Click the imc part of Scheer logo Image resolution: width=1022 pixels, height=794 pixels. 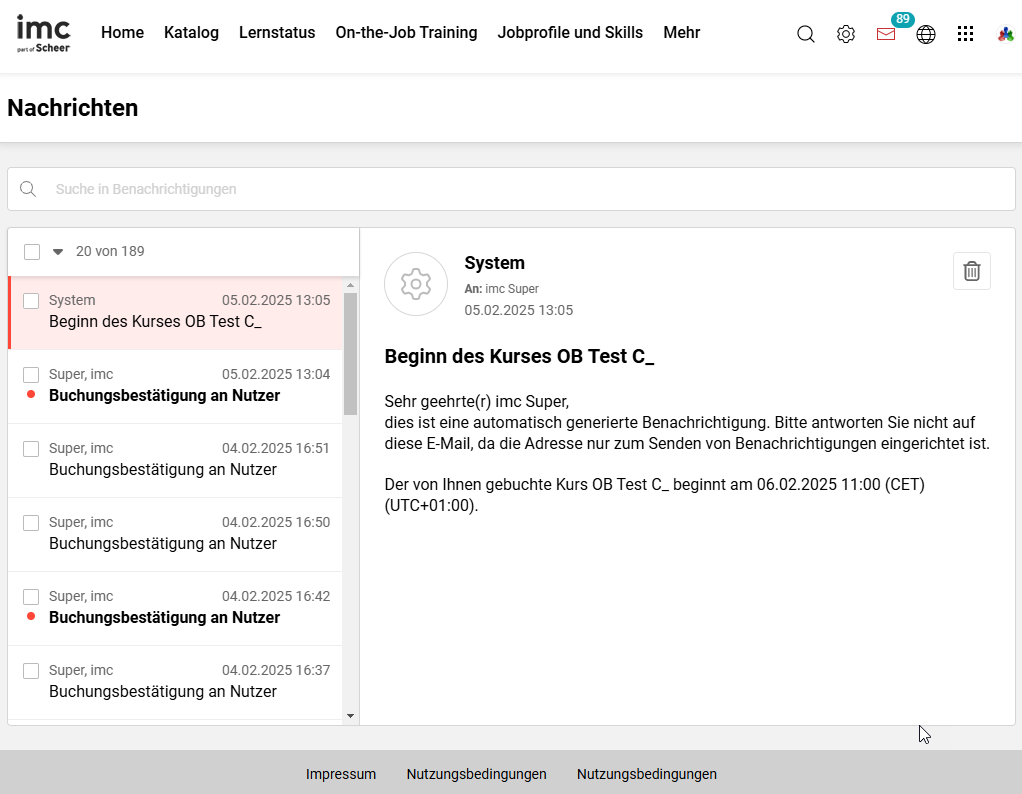pyautogui.click(x=43, y=32)
